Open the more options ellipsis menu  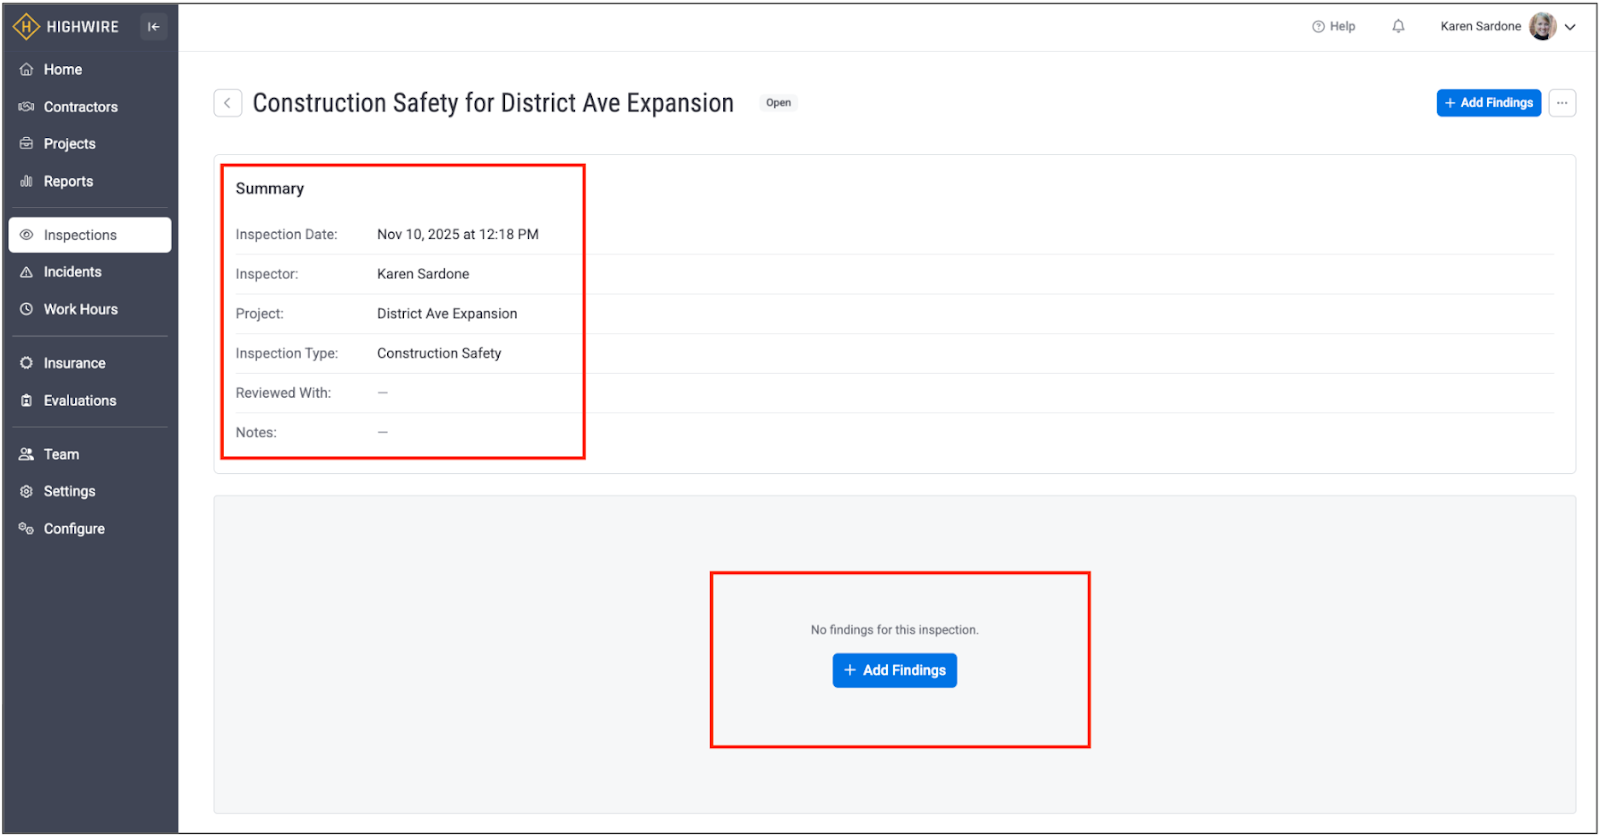(1562, 103)
